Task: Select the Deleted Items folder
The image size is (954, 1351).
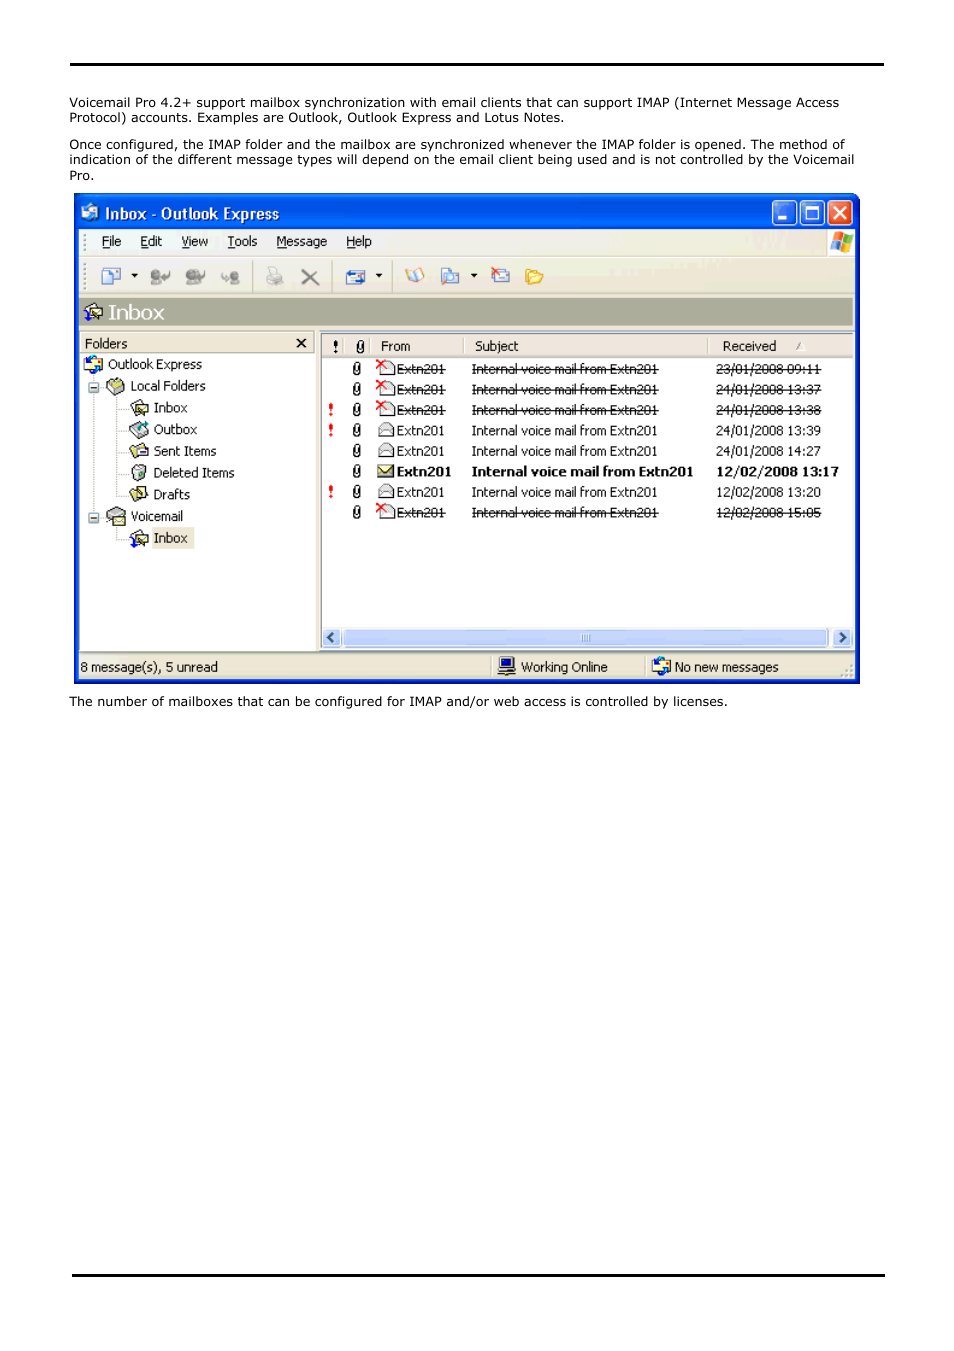Action: pos(193,473)
